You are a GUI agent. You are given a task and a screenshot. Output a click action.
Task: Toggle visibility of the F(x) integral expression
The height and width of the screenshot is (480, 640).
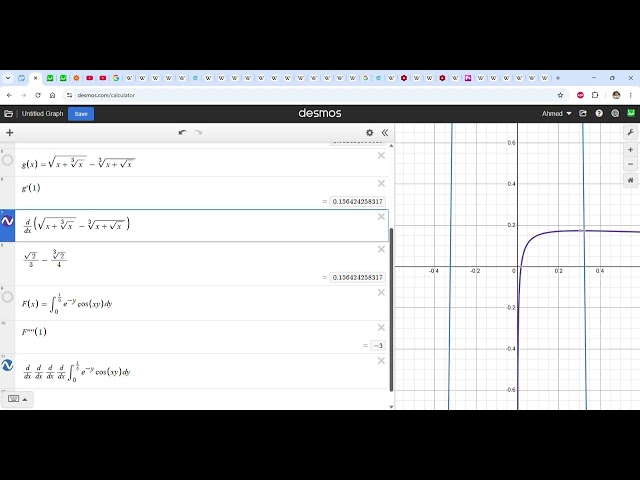coord(7,297)
